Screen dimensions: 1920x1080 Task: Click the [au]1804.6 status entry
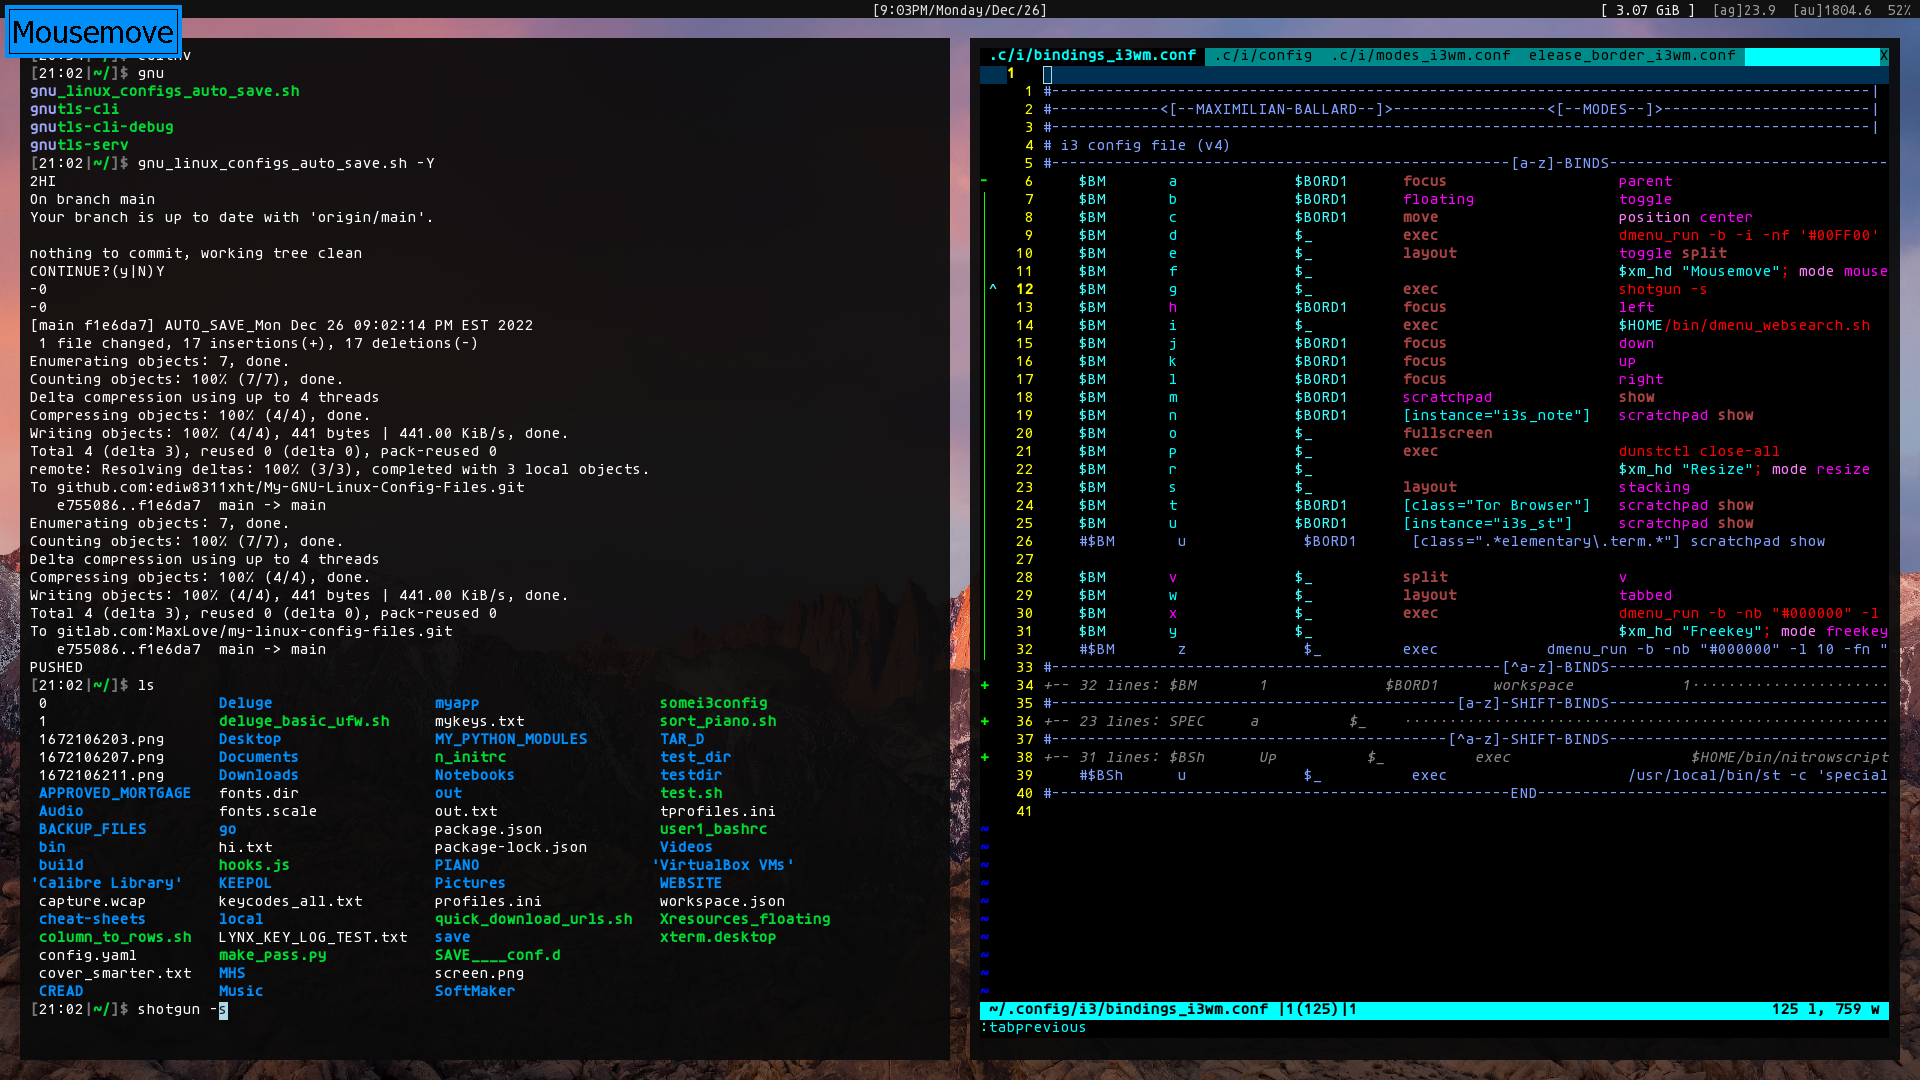(x=1832, y=10)
